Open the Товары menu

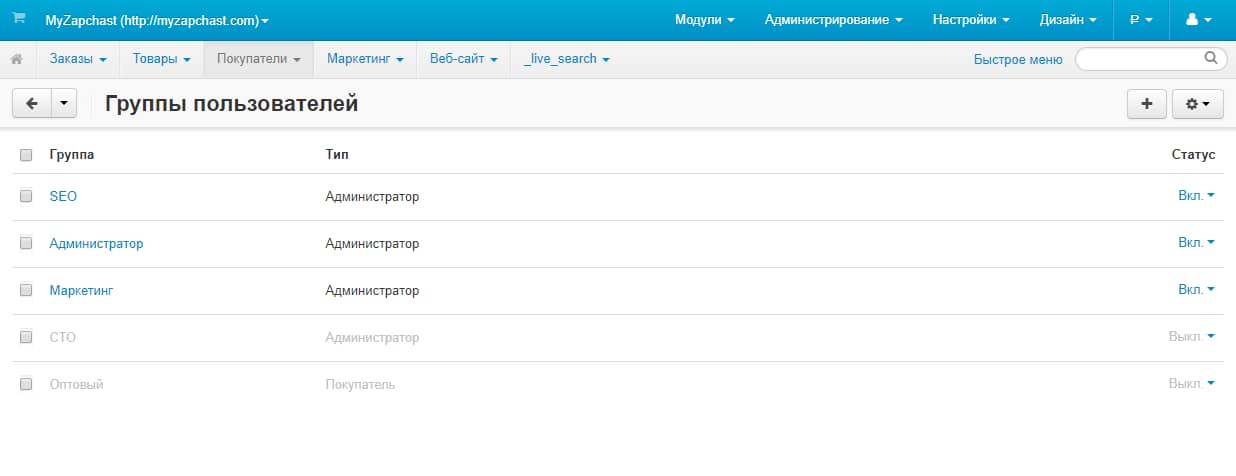coord(161,59)
